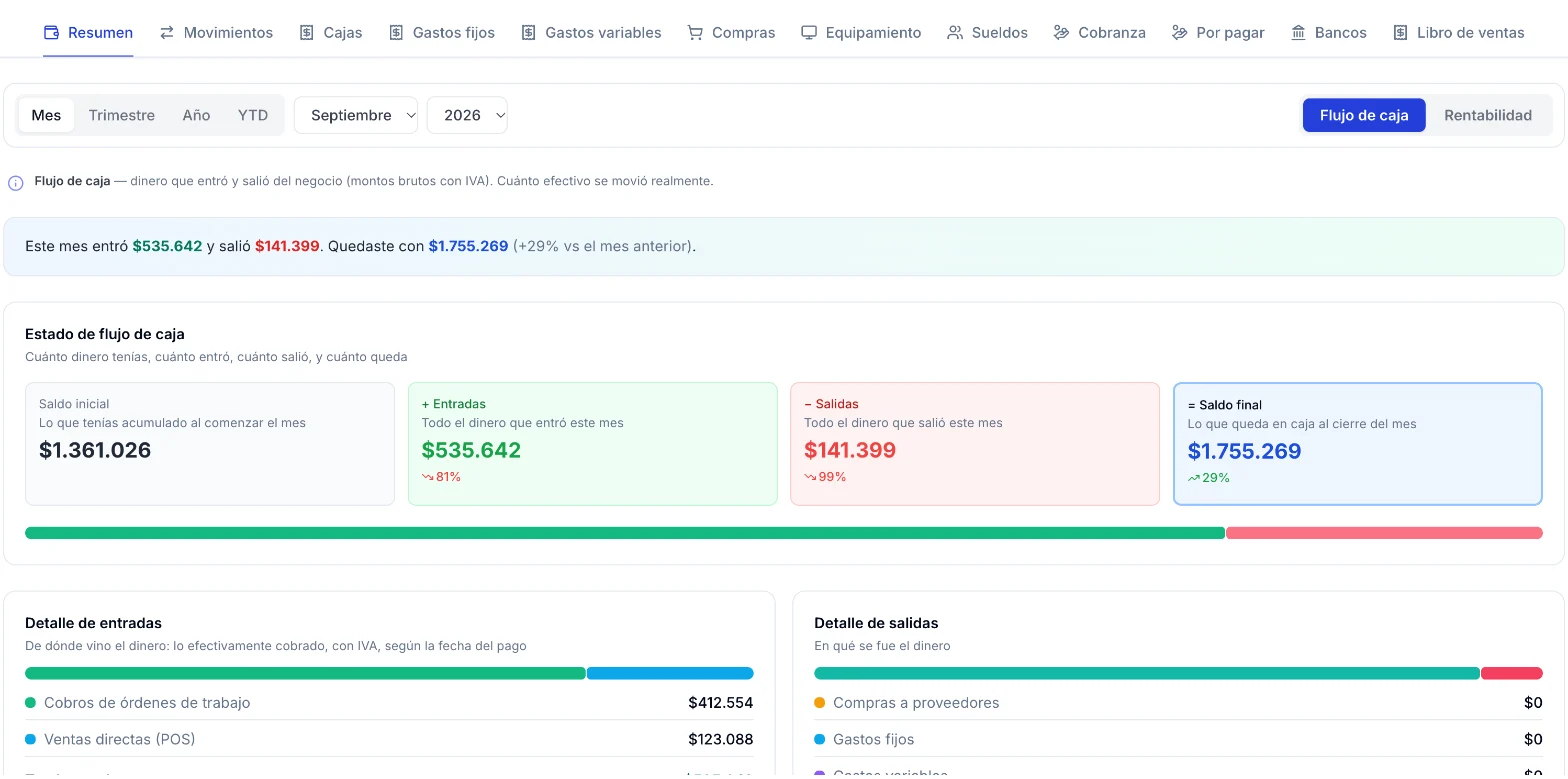
Task: Select the Trimestre period option
Action: (122, 115)
